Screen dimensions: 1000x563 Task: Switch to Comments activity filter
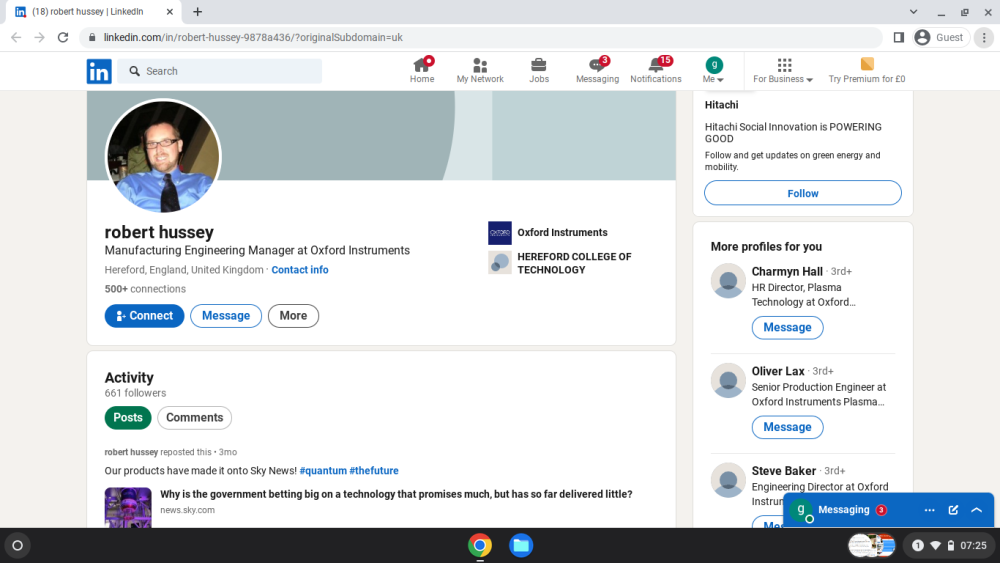(195, 418)
